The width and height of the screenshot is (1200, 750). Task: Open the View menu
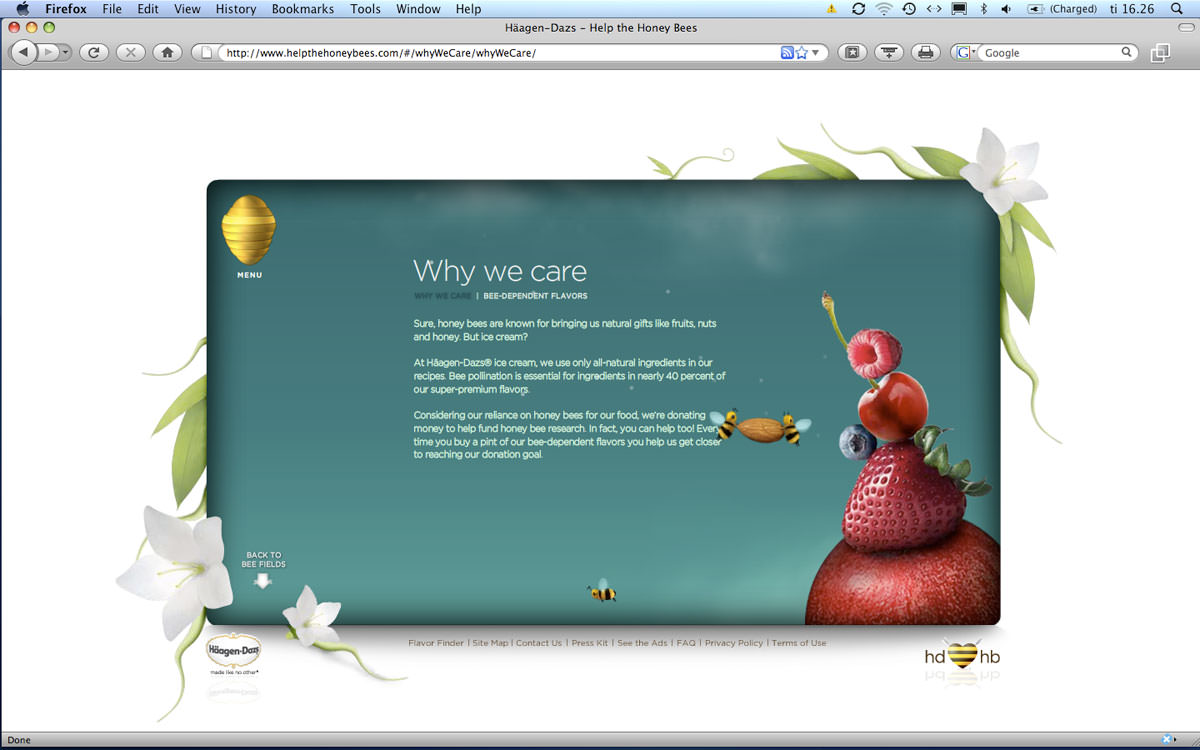[187, 9]
